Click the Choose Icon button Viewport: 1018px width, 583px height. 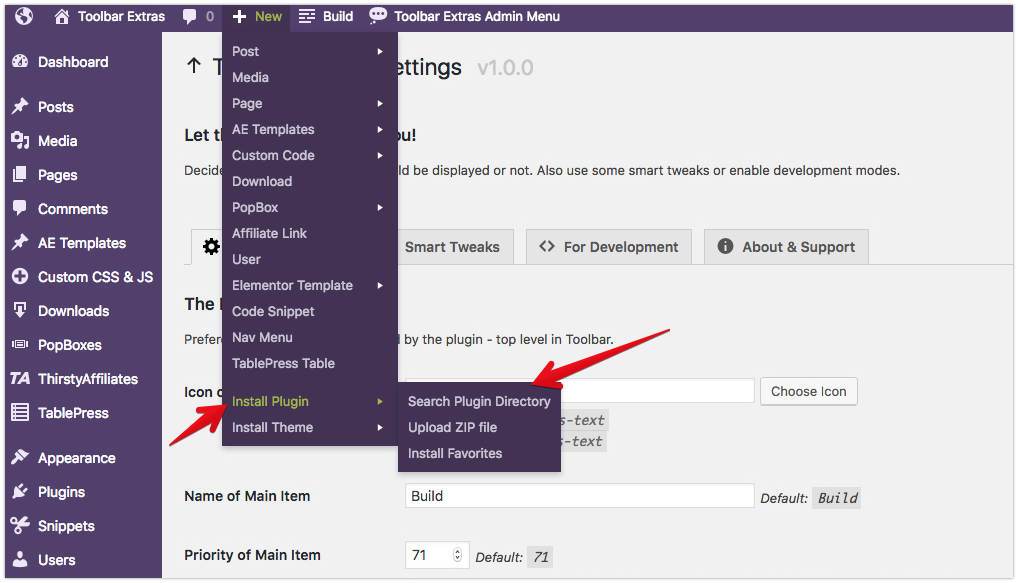coord(808,391)
